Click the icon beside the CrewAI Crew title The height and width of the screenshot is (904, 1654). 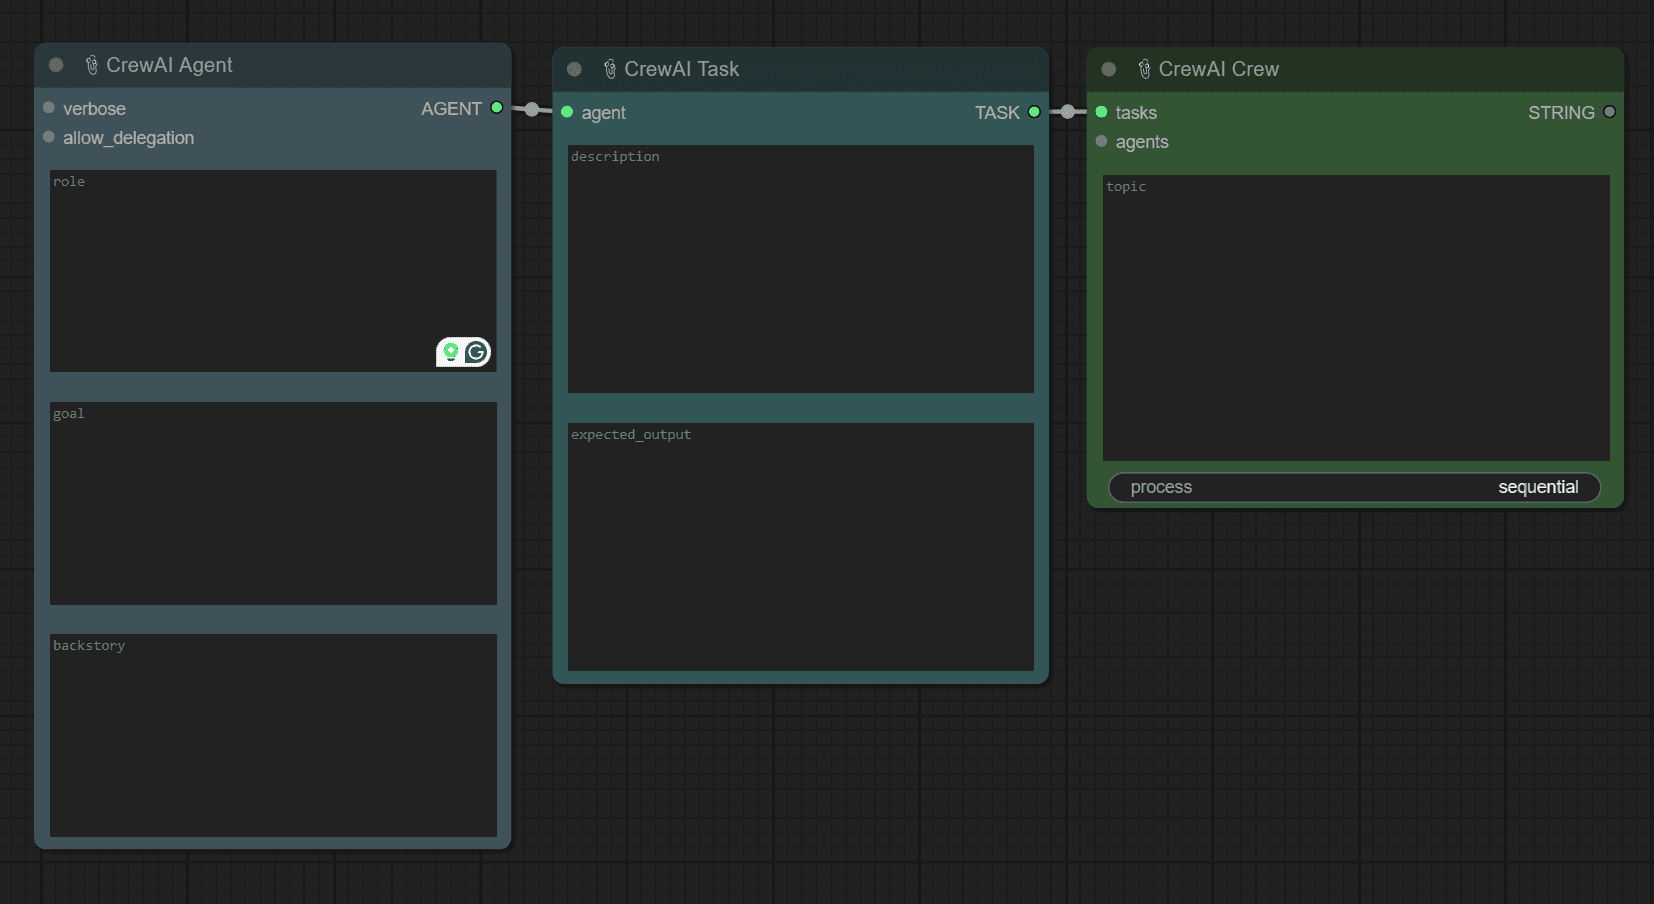(x=1144, y=69)
